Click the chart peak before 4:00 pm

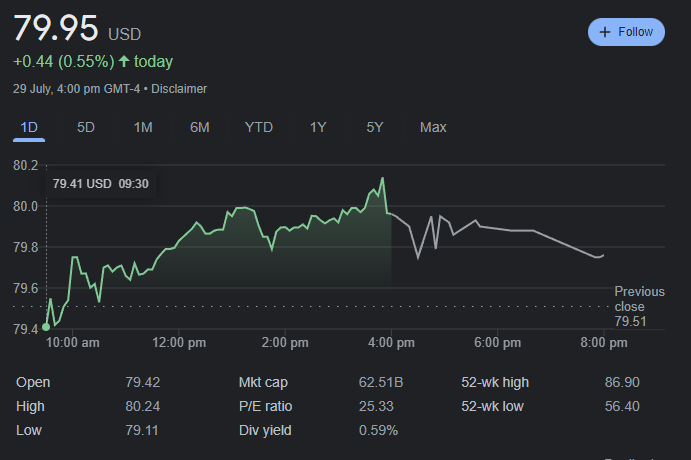coord(382,179)
